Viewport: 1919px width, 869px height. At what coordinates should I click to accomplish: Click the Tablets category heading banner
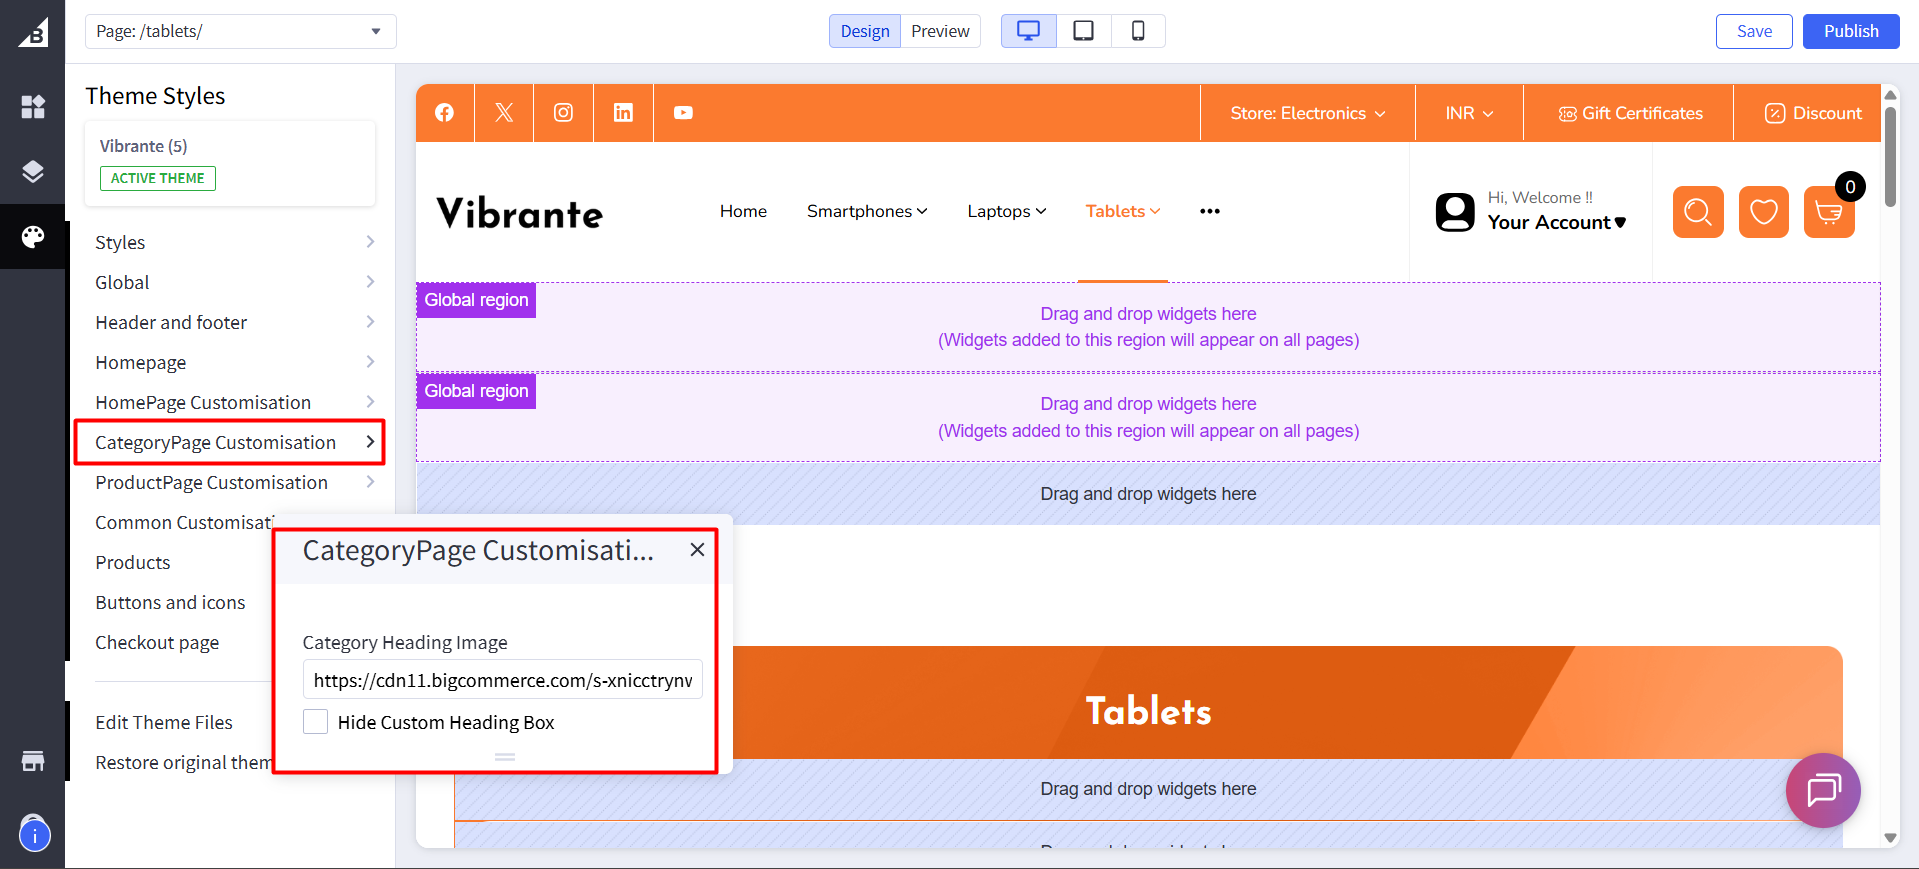[1148, 703]
